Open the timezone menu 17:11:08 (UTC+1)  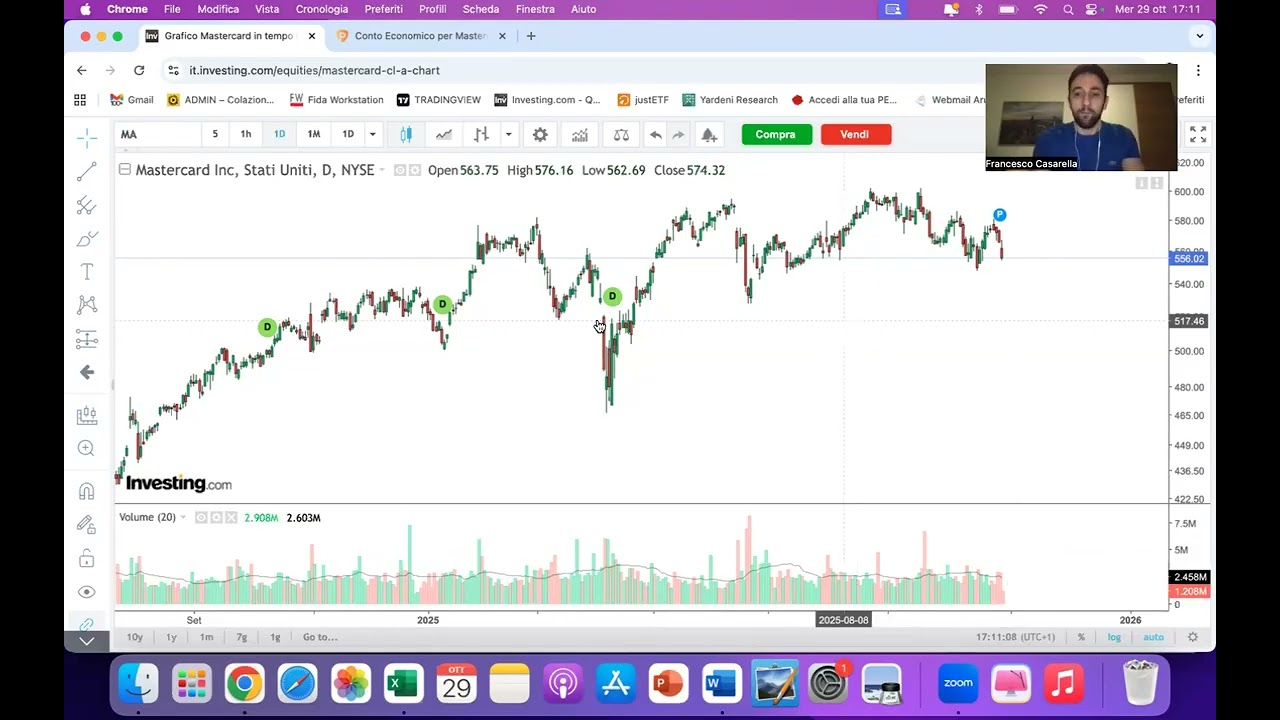click(1016, 637)
